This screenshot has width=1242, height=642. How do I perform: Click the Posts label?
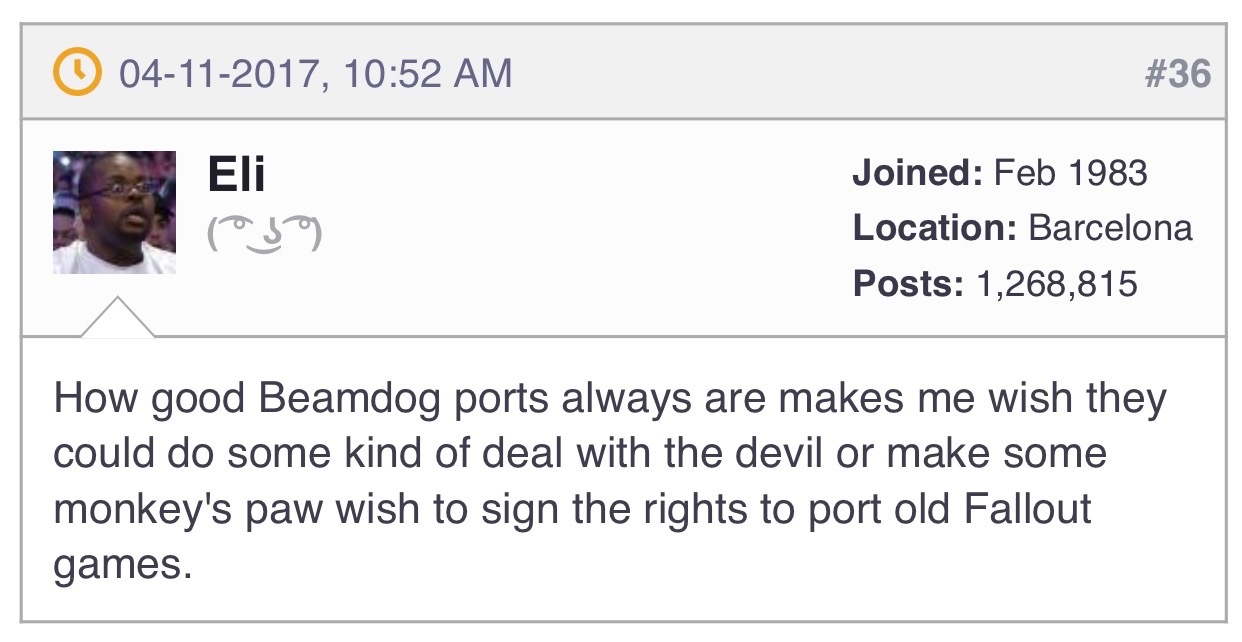point(908,283)
